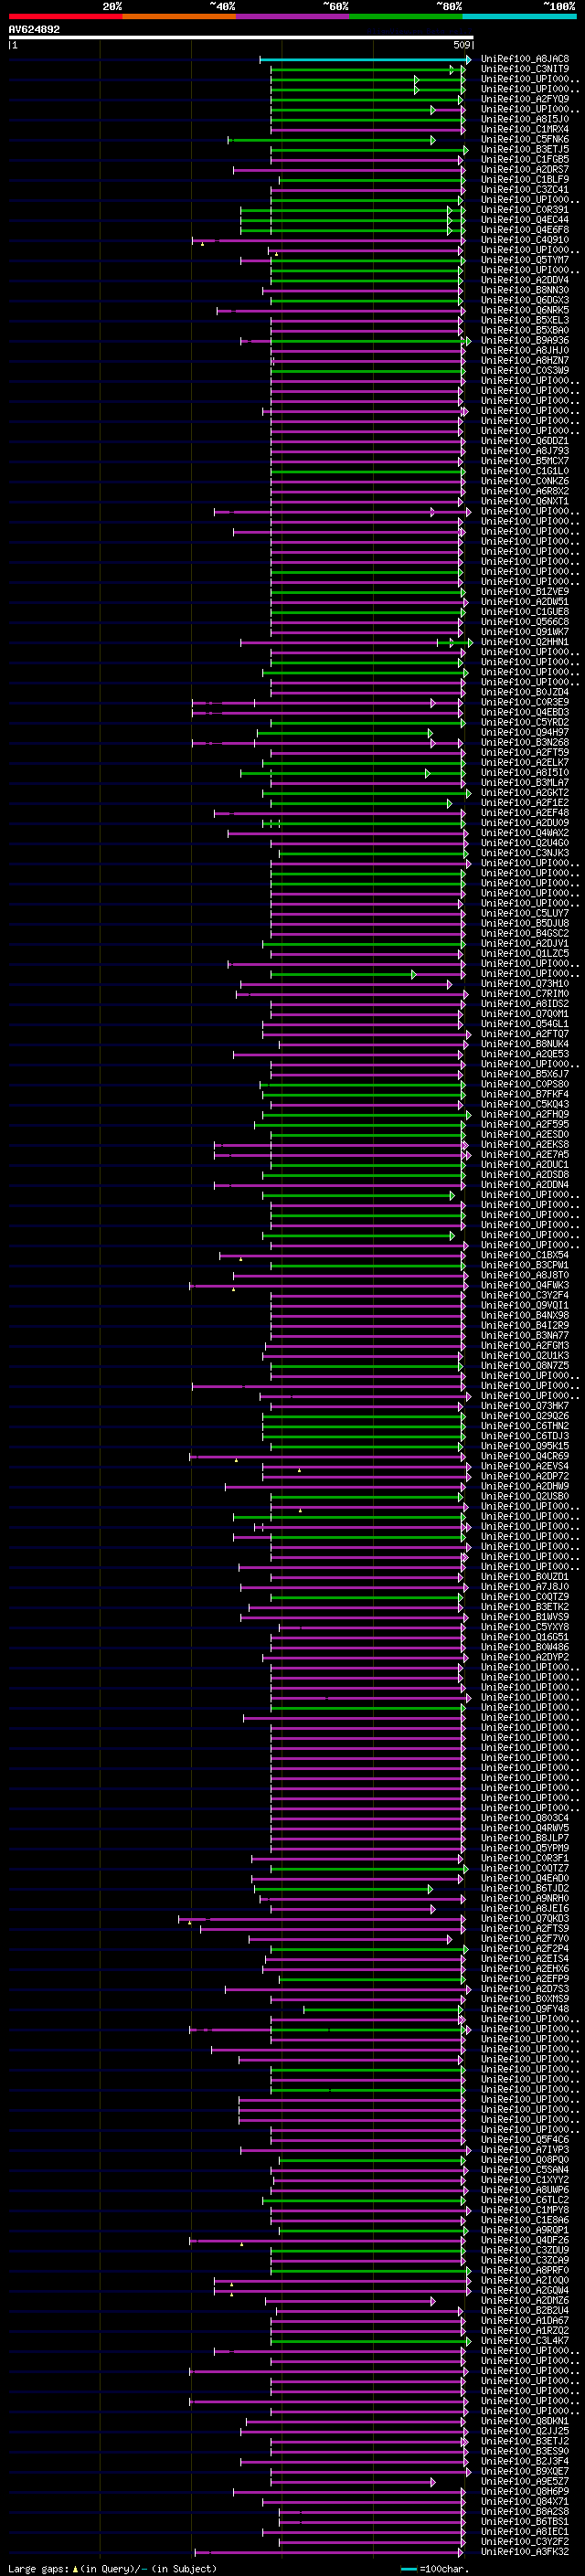Image resolution: width=585 pixels, height=2576 pixels.
Task: Select hit label UniRef100_Q4EC44
Action: [525, 220]
